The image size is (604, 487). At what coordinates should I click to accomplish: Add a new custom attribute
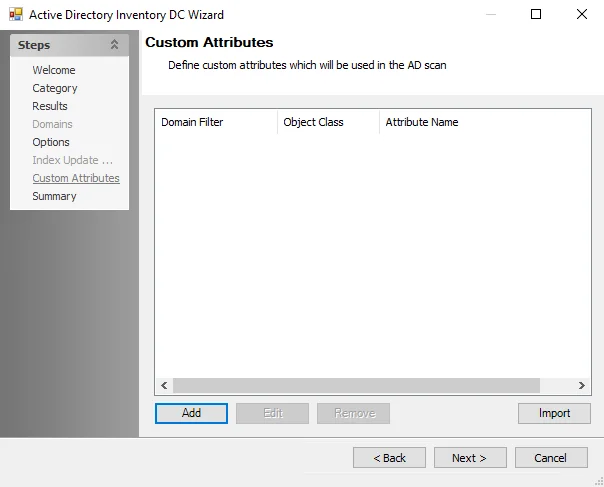pos(191,413)
